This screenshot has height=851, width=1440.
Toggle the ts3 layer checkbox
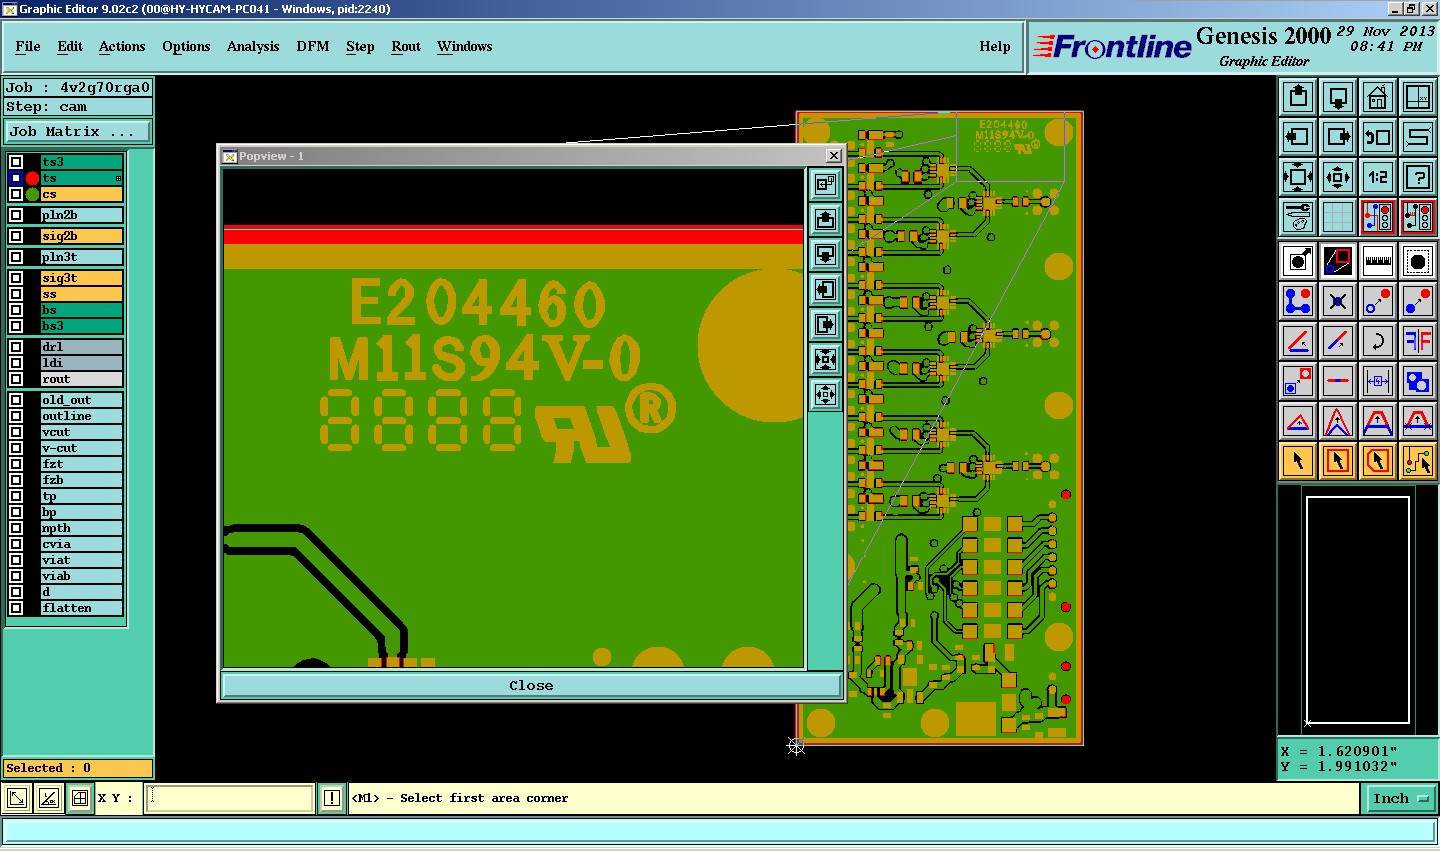[x=16, y=162]
